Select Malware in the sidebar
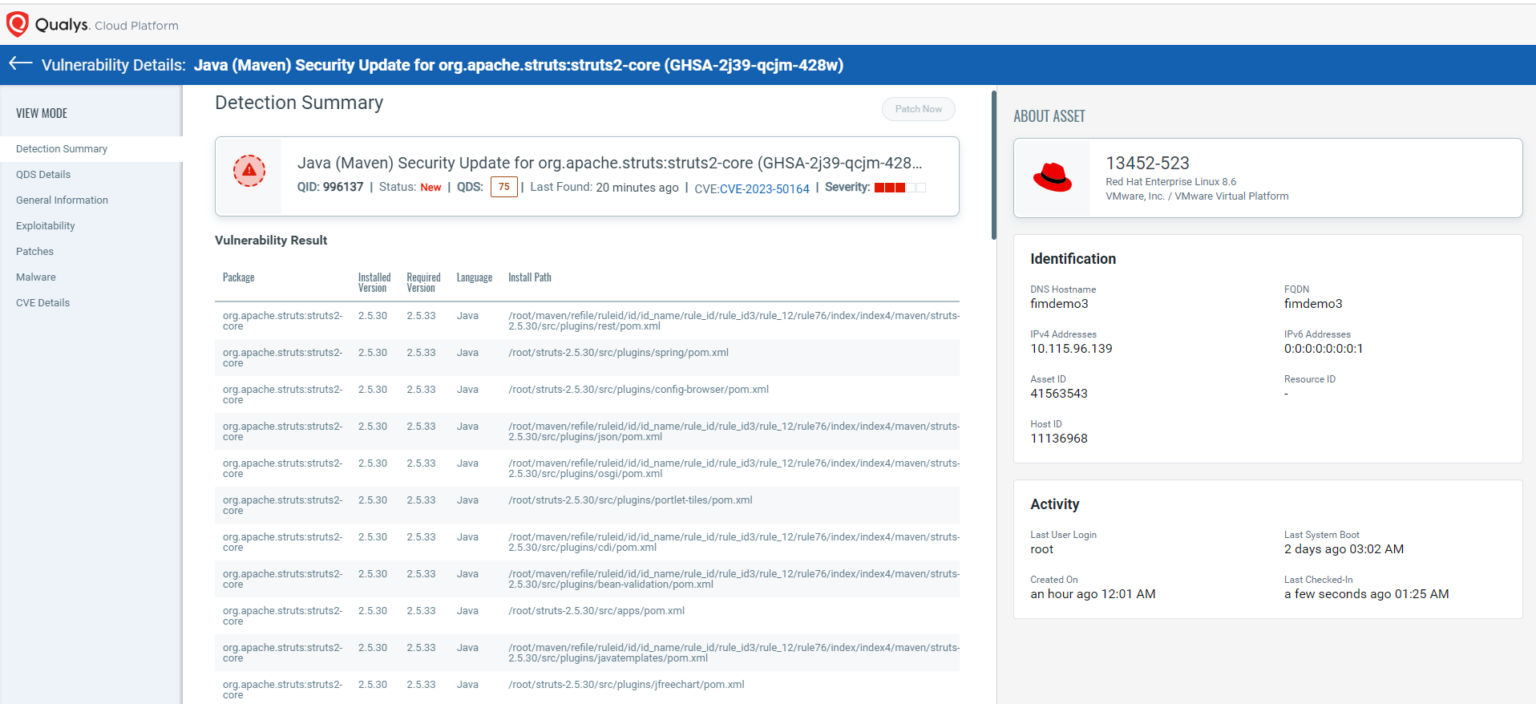 pyautogui.click(x=36, y=277)
